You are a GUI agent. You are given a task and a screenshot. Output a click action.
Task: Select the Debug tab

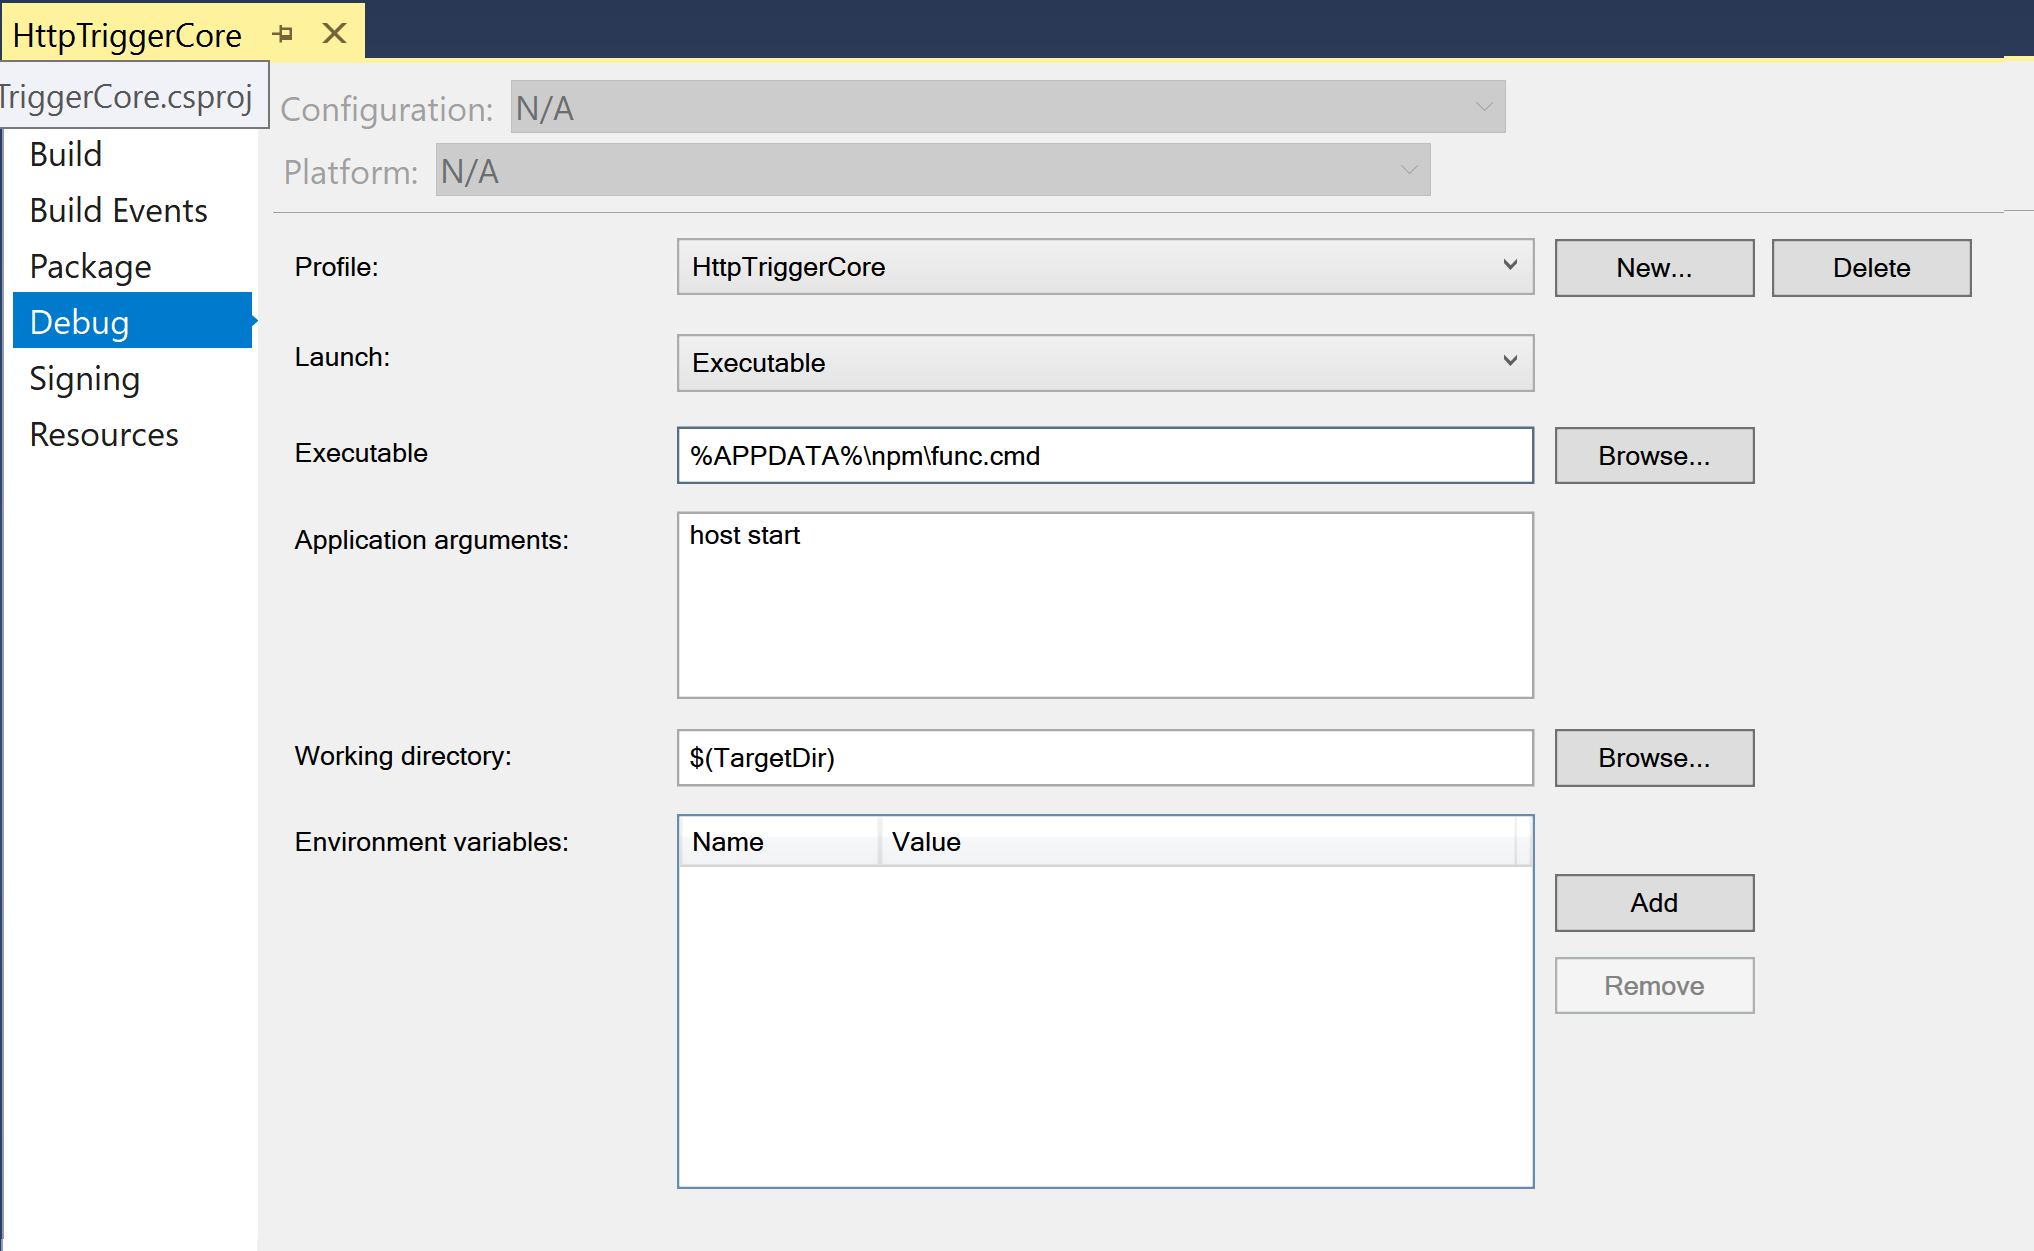pos(80,323)
